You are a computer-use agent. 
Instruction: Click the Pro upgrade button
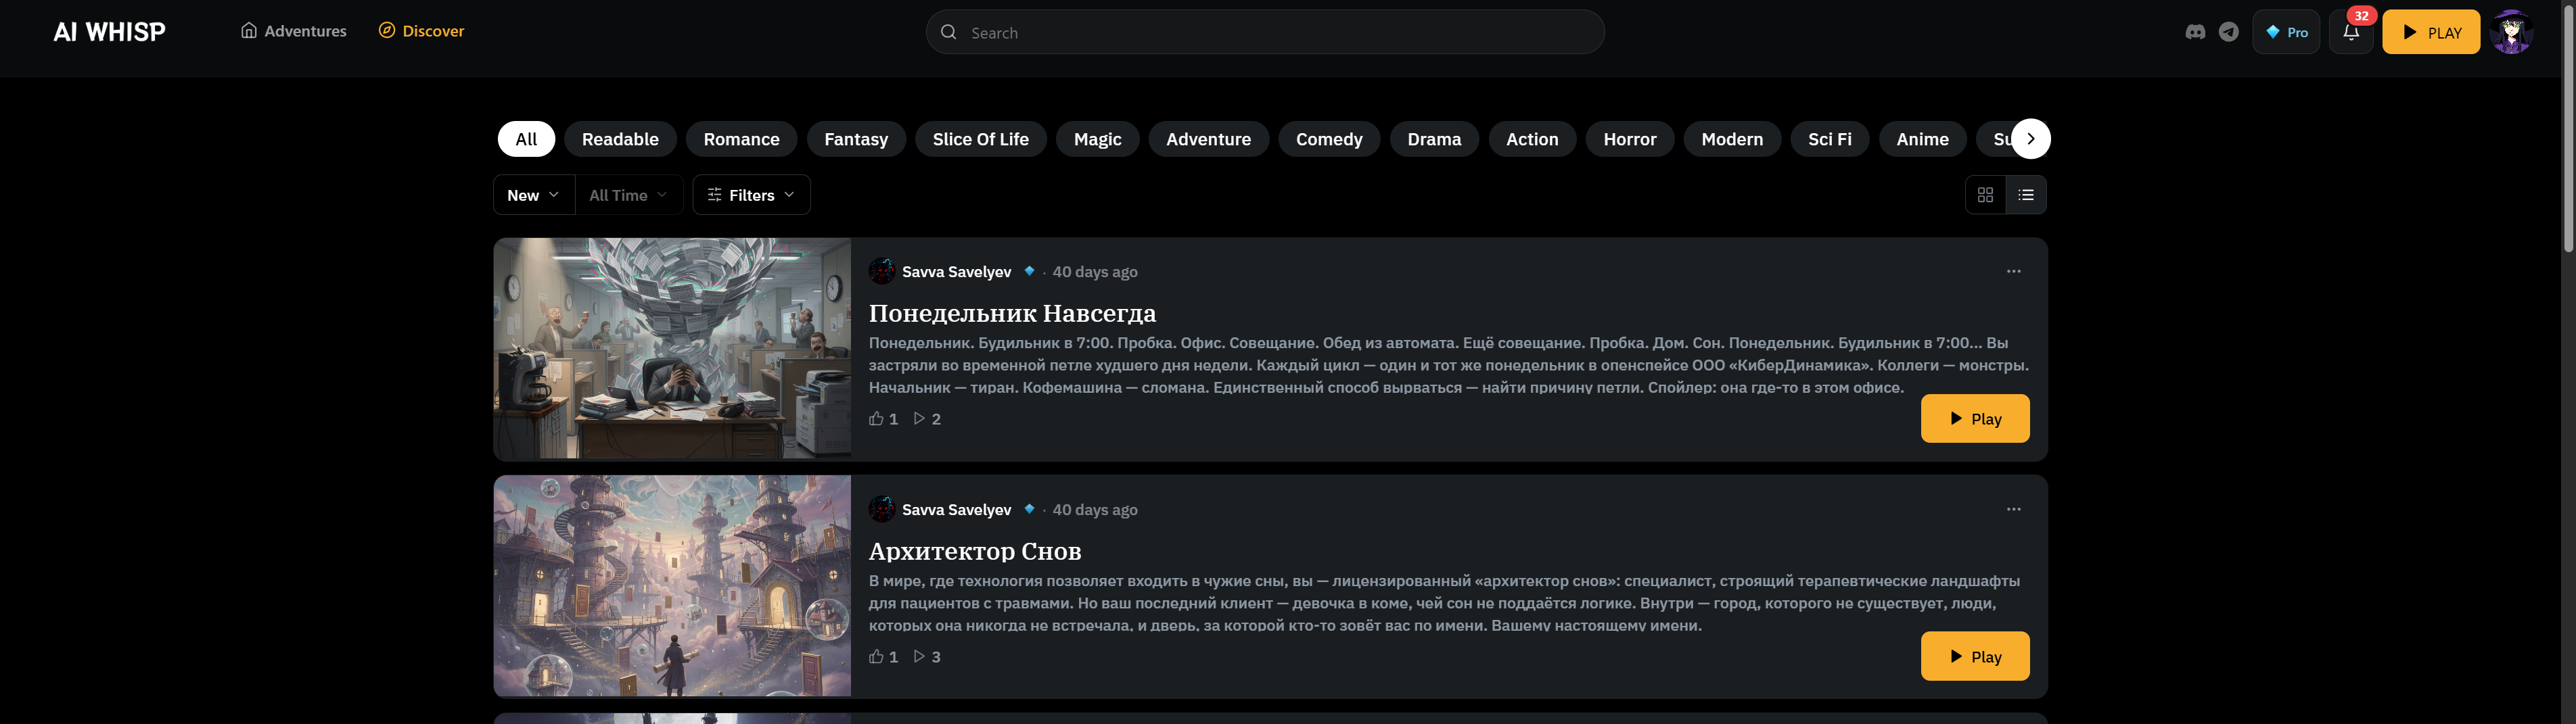coord(2286,32)
